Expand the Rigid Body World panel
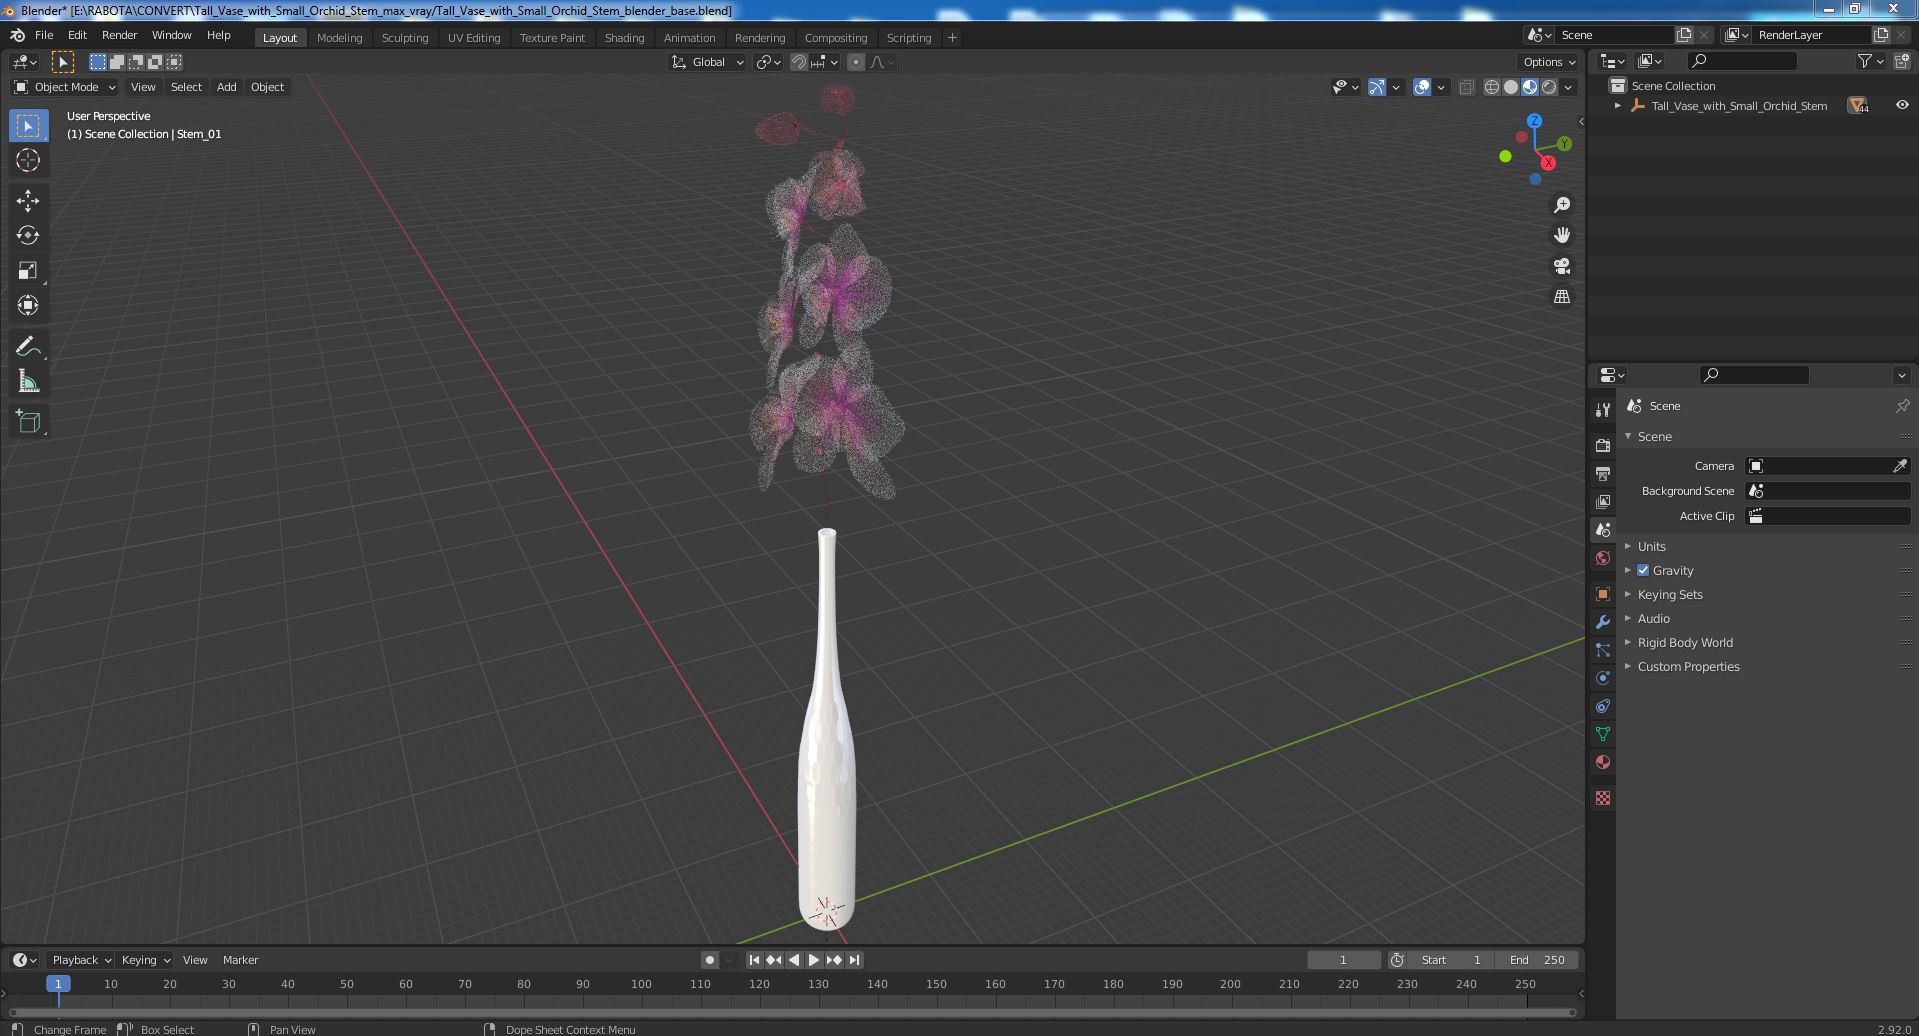The height and width of the screenshot is (1036, 1919). coord(1684,642)
